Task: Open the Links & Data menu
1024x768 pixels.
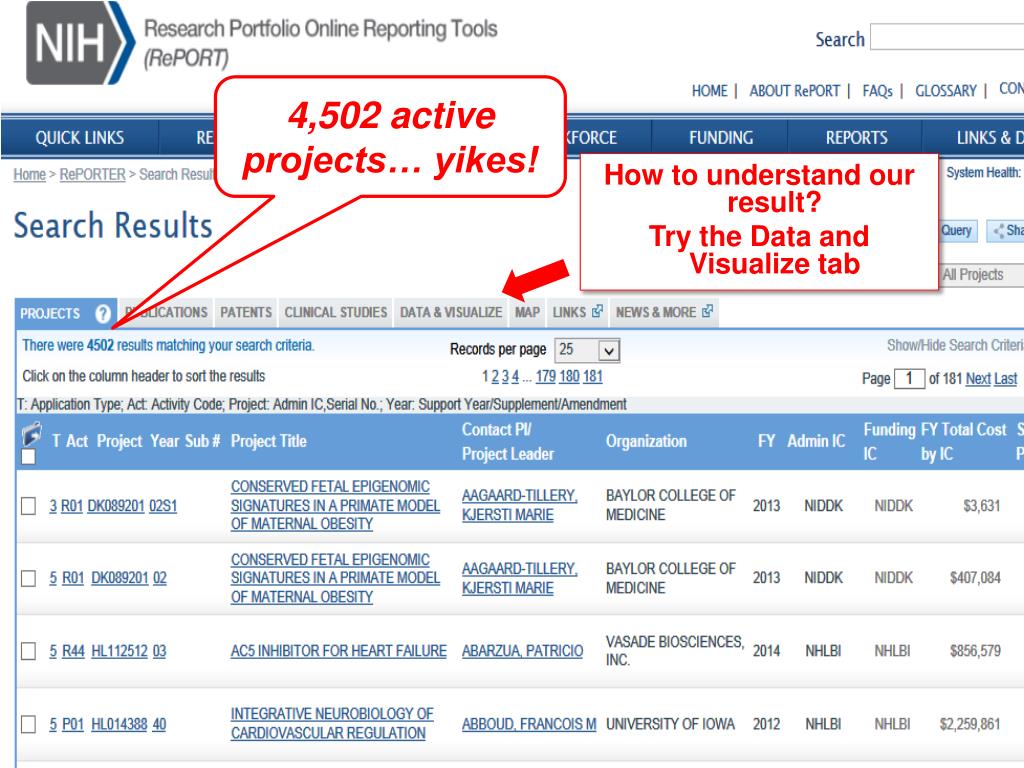Action: tap(989, 138)
